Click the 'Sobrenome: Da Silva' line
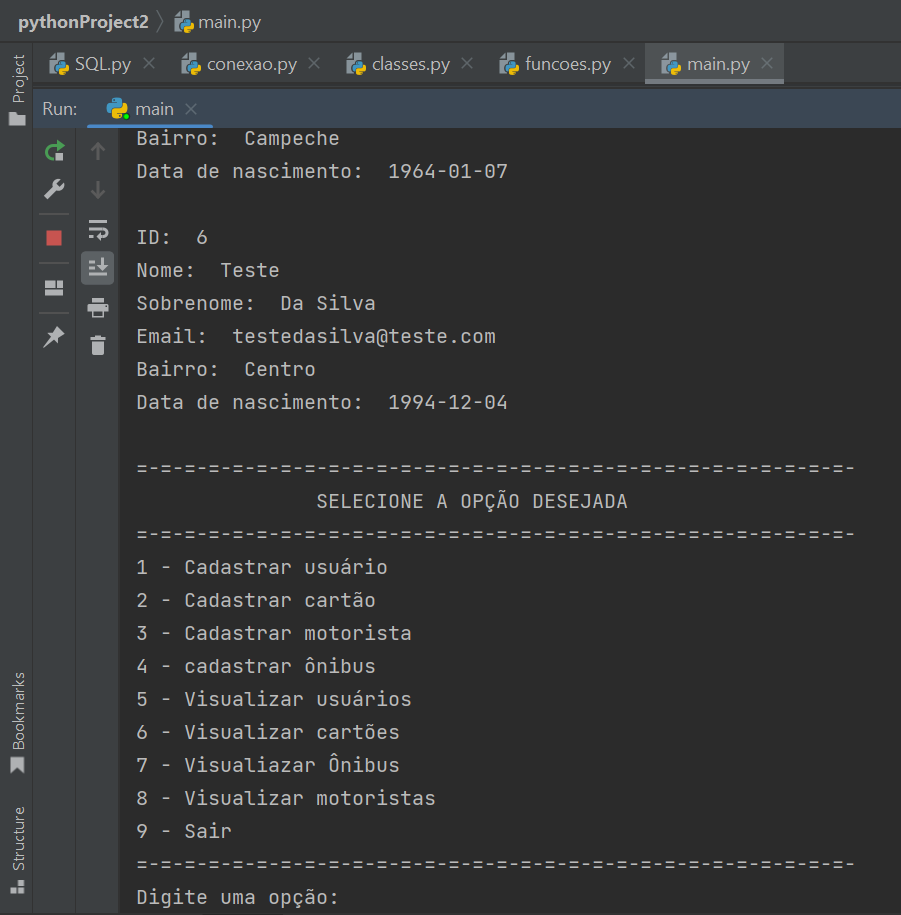Image resolution: width=901 pixels, height=915 pixels. (256, 303)
